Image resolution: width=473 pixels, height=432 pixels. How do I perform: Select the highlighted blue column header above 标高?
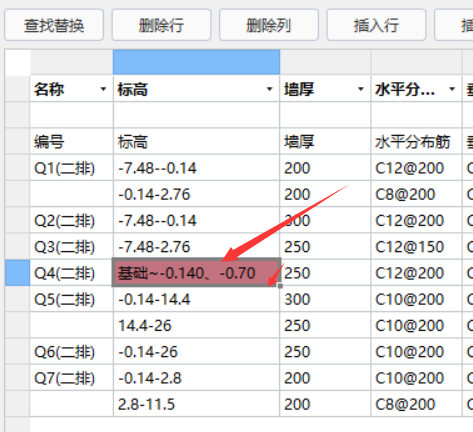(x=196, y=62)
